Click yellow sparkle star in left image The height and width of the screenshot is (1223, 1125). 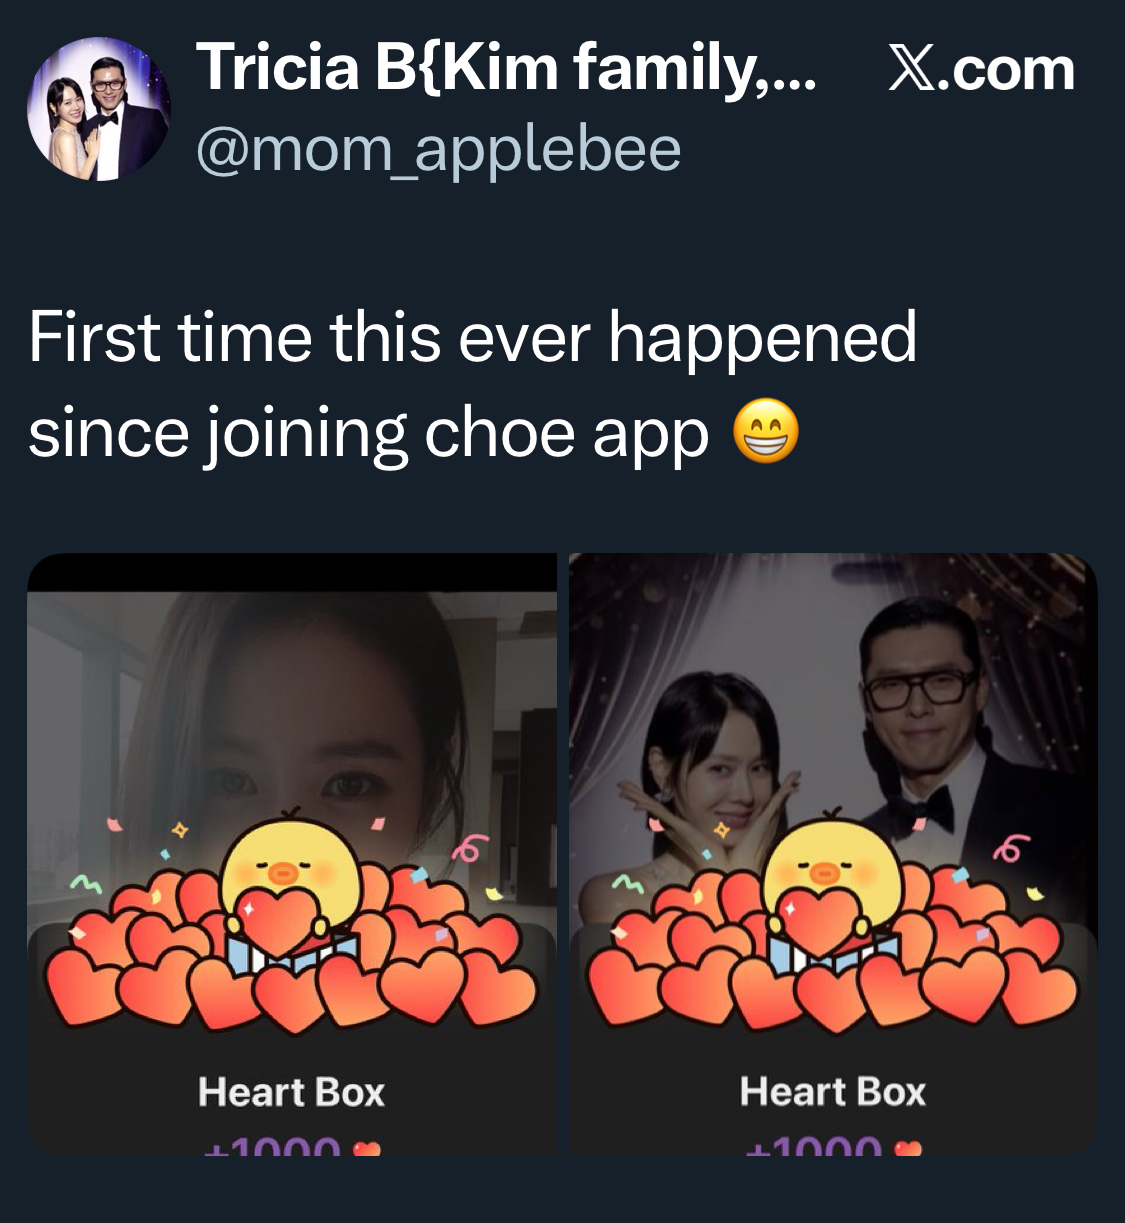179,830
